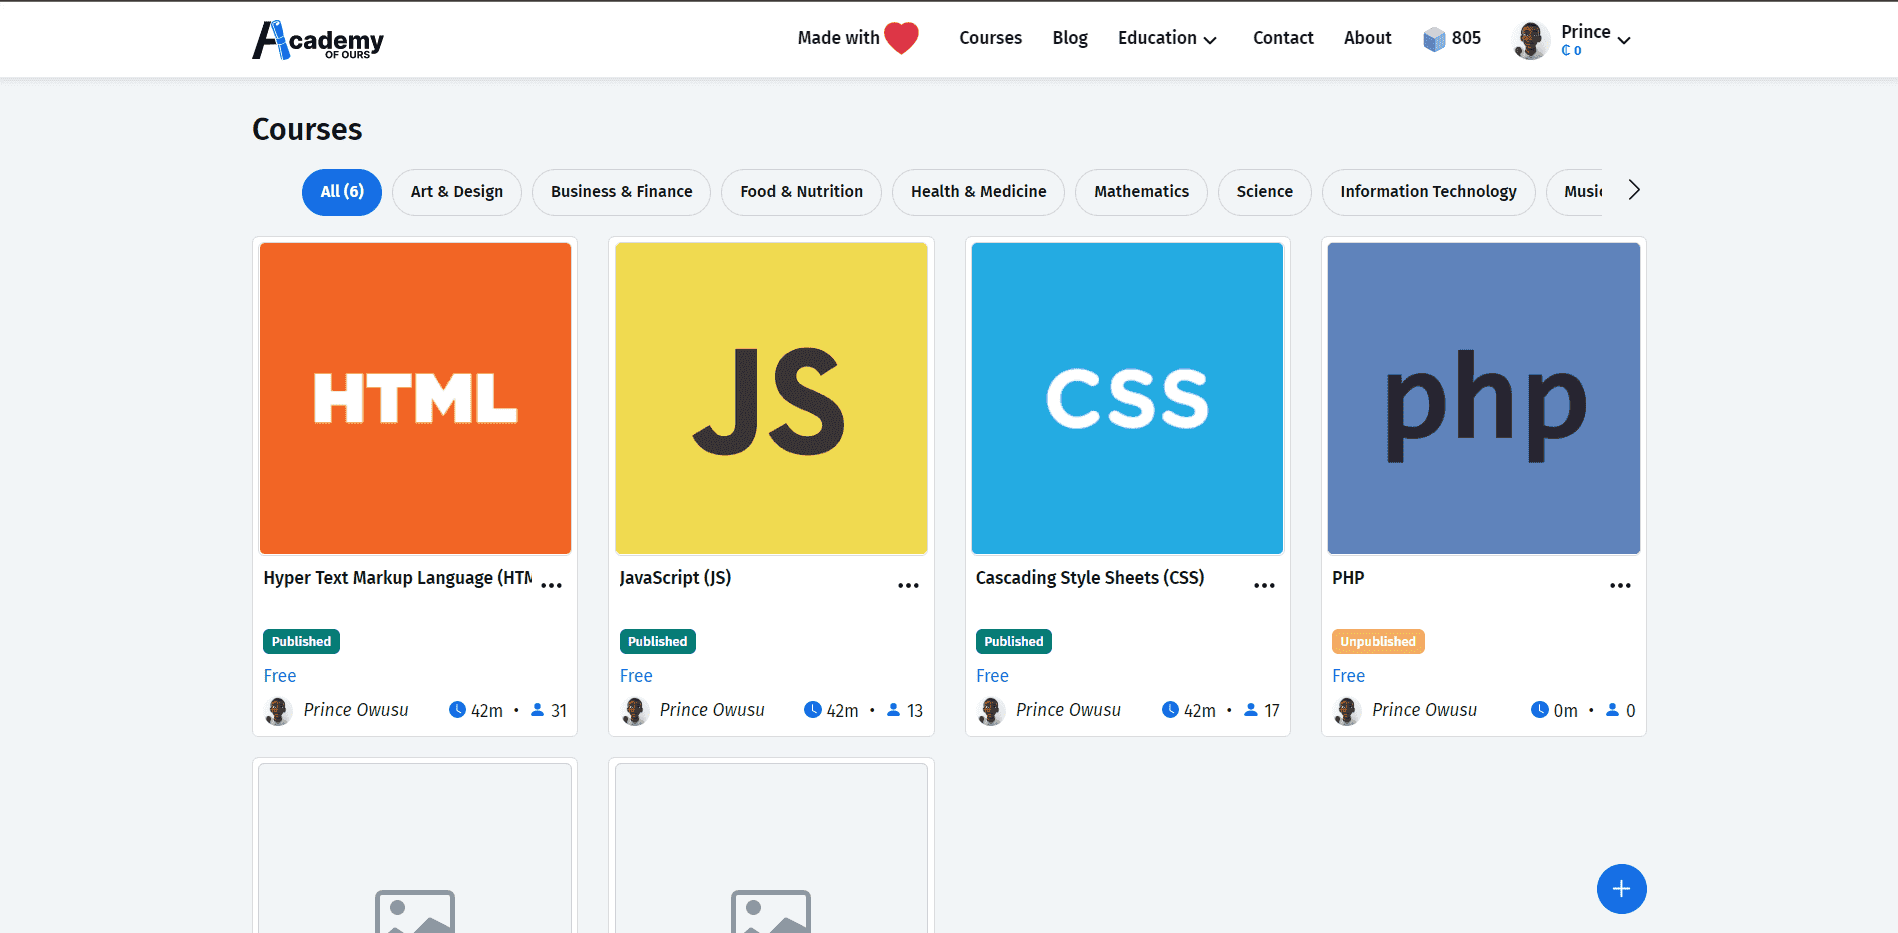
Task: Filter by Business & Finance category
Action: [621, 192]
